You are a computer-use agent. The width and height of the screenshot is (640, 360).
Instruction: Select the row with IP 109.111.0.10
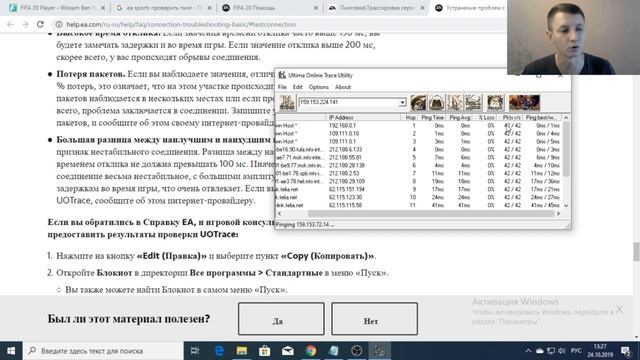click(419, 133)
